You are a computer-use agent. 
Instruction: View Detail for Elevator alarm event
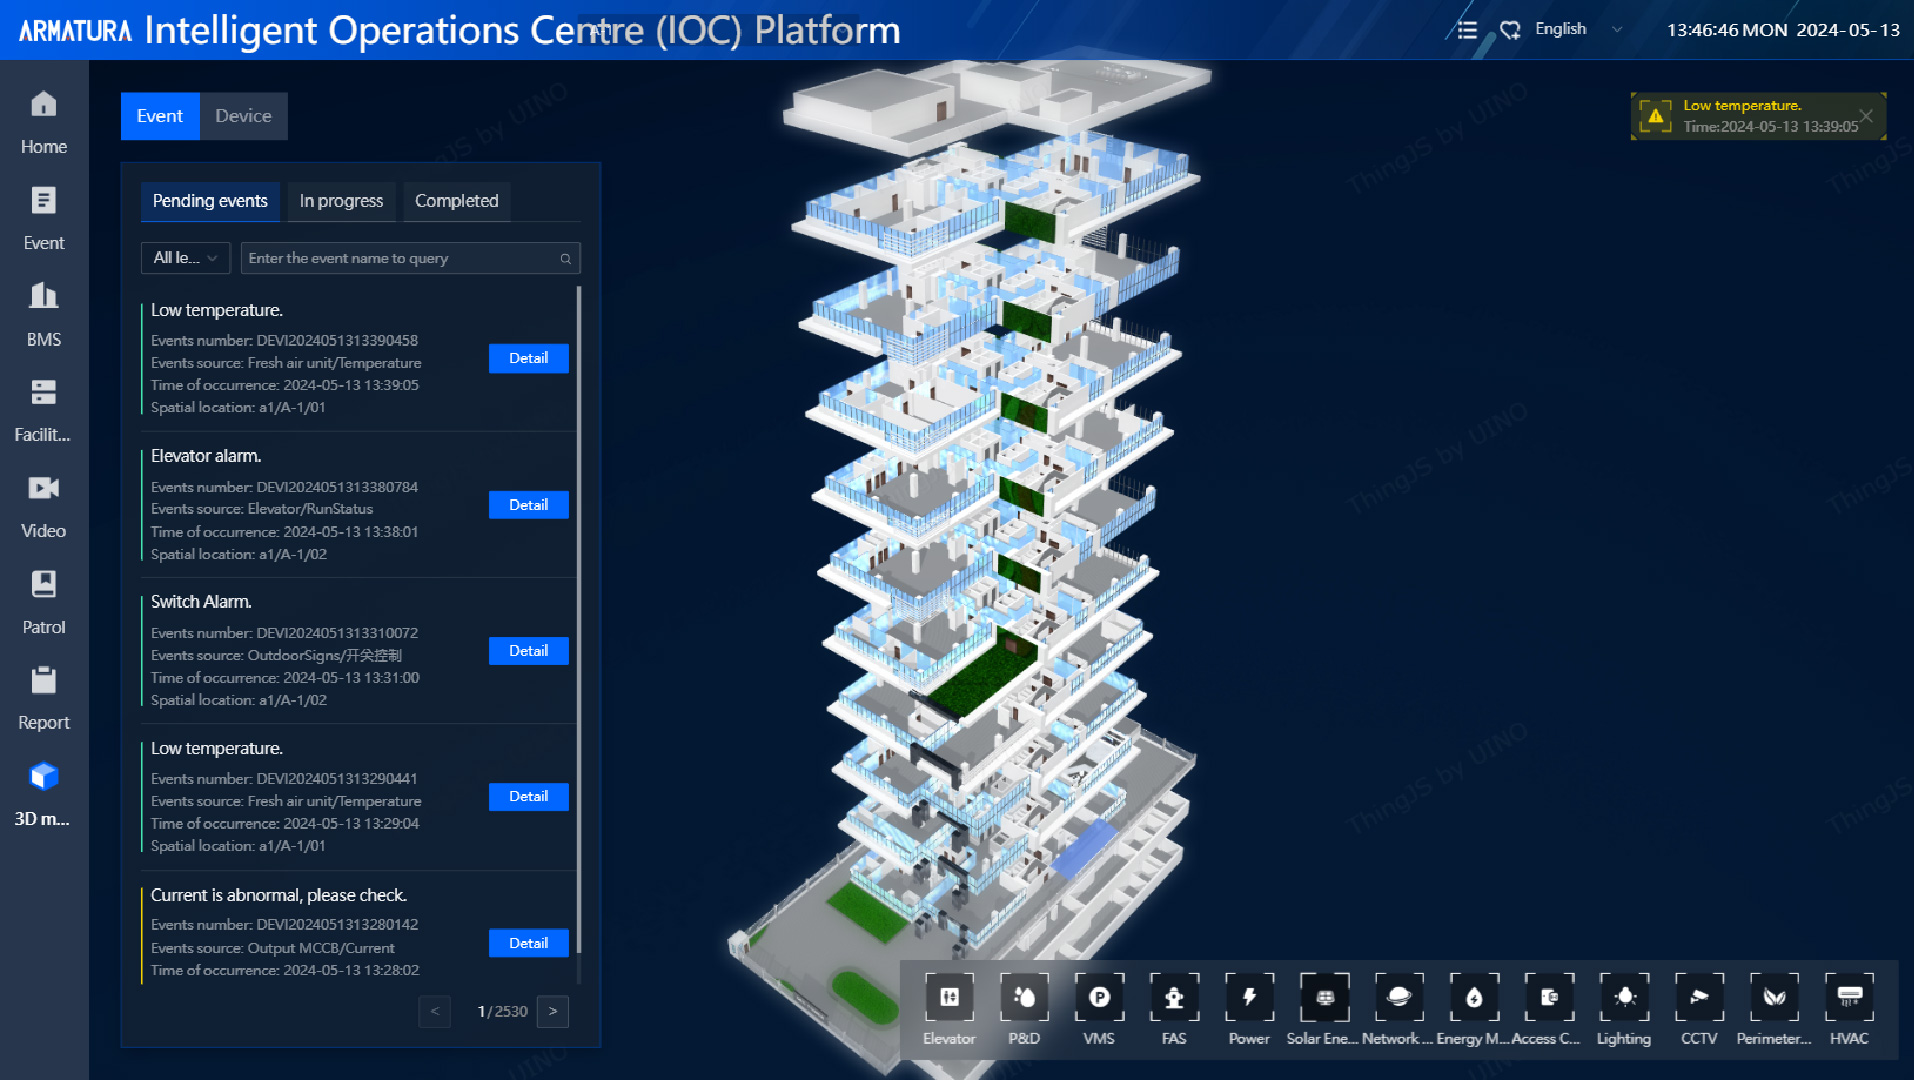(528, 505)
